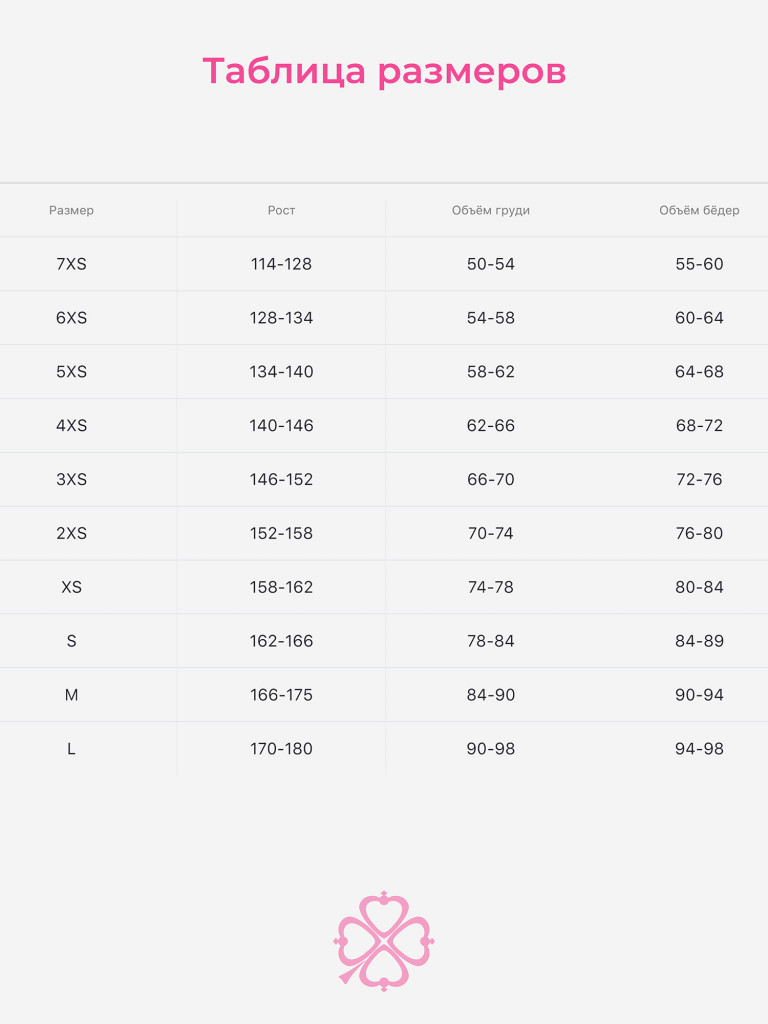The image size is (768, 1024).
Task: Click the 'Объём груди' column header
Action: point(491,211)
